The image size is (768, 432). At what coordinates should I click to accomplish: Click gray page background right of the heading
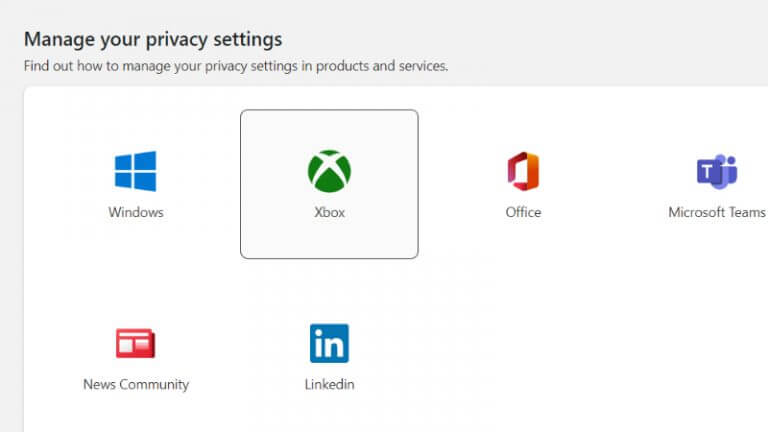[550, 40]
